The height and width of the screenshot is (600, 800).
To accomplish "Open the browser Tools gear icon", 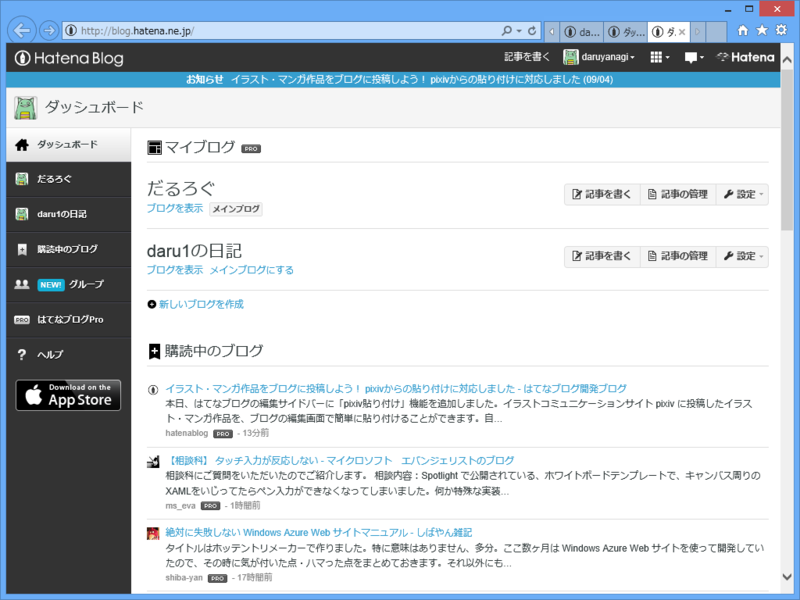I will 781,31.
